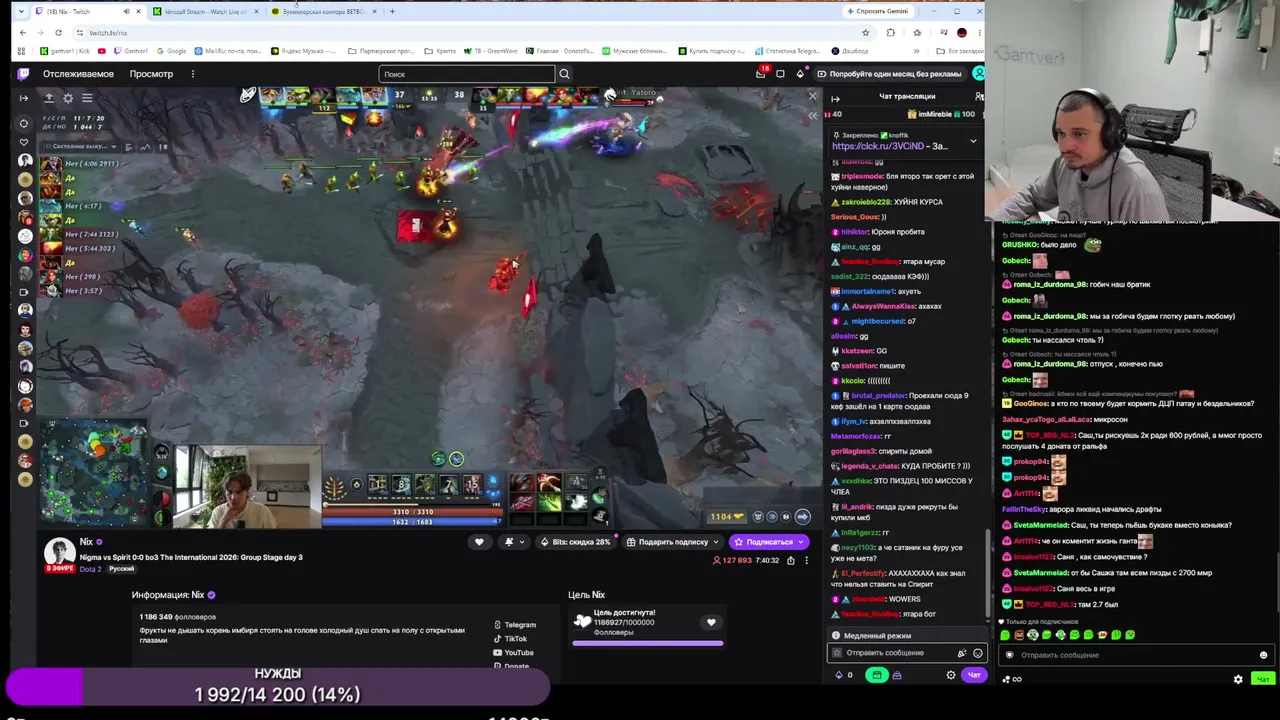Open the three-dot menu beside Просмотр
Screen dimensions: 1280x720
(193, 74)
